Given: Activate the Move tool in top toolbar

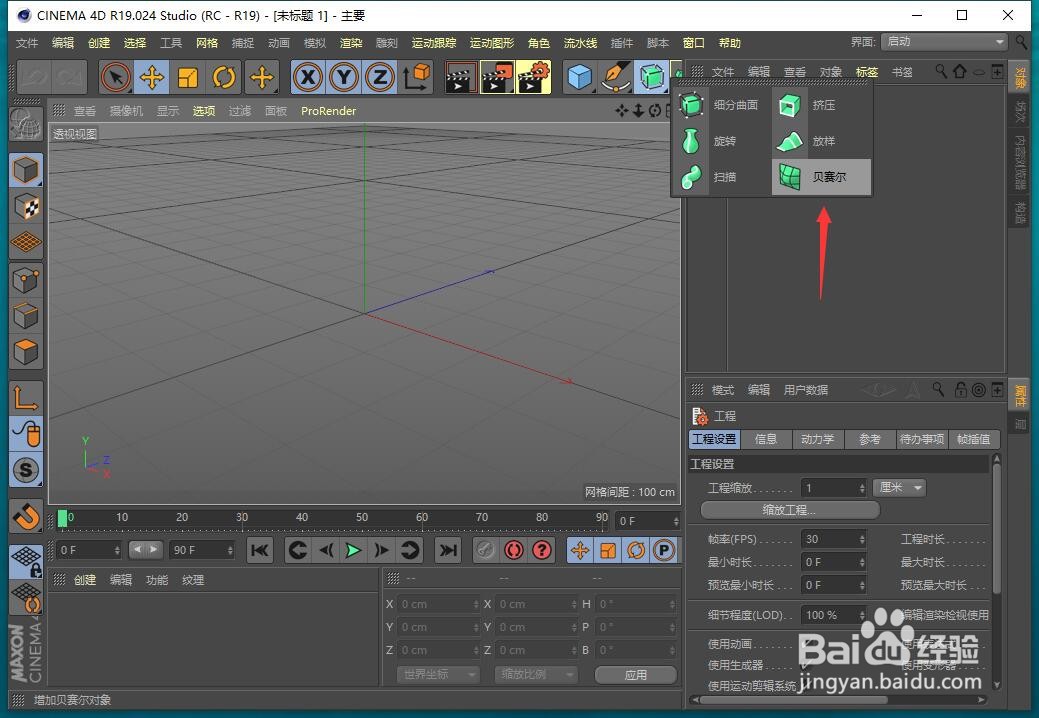Looking at the screenshot, I should pyautogui.click(x=152, y=77).
